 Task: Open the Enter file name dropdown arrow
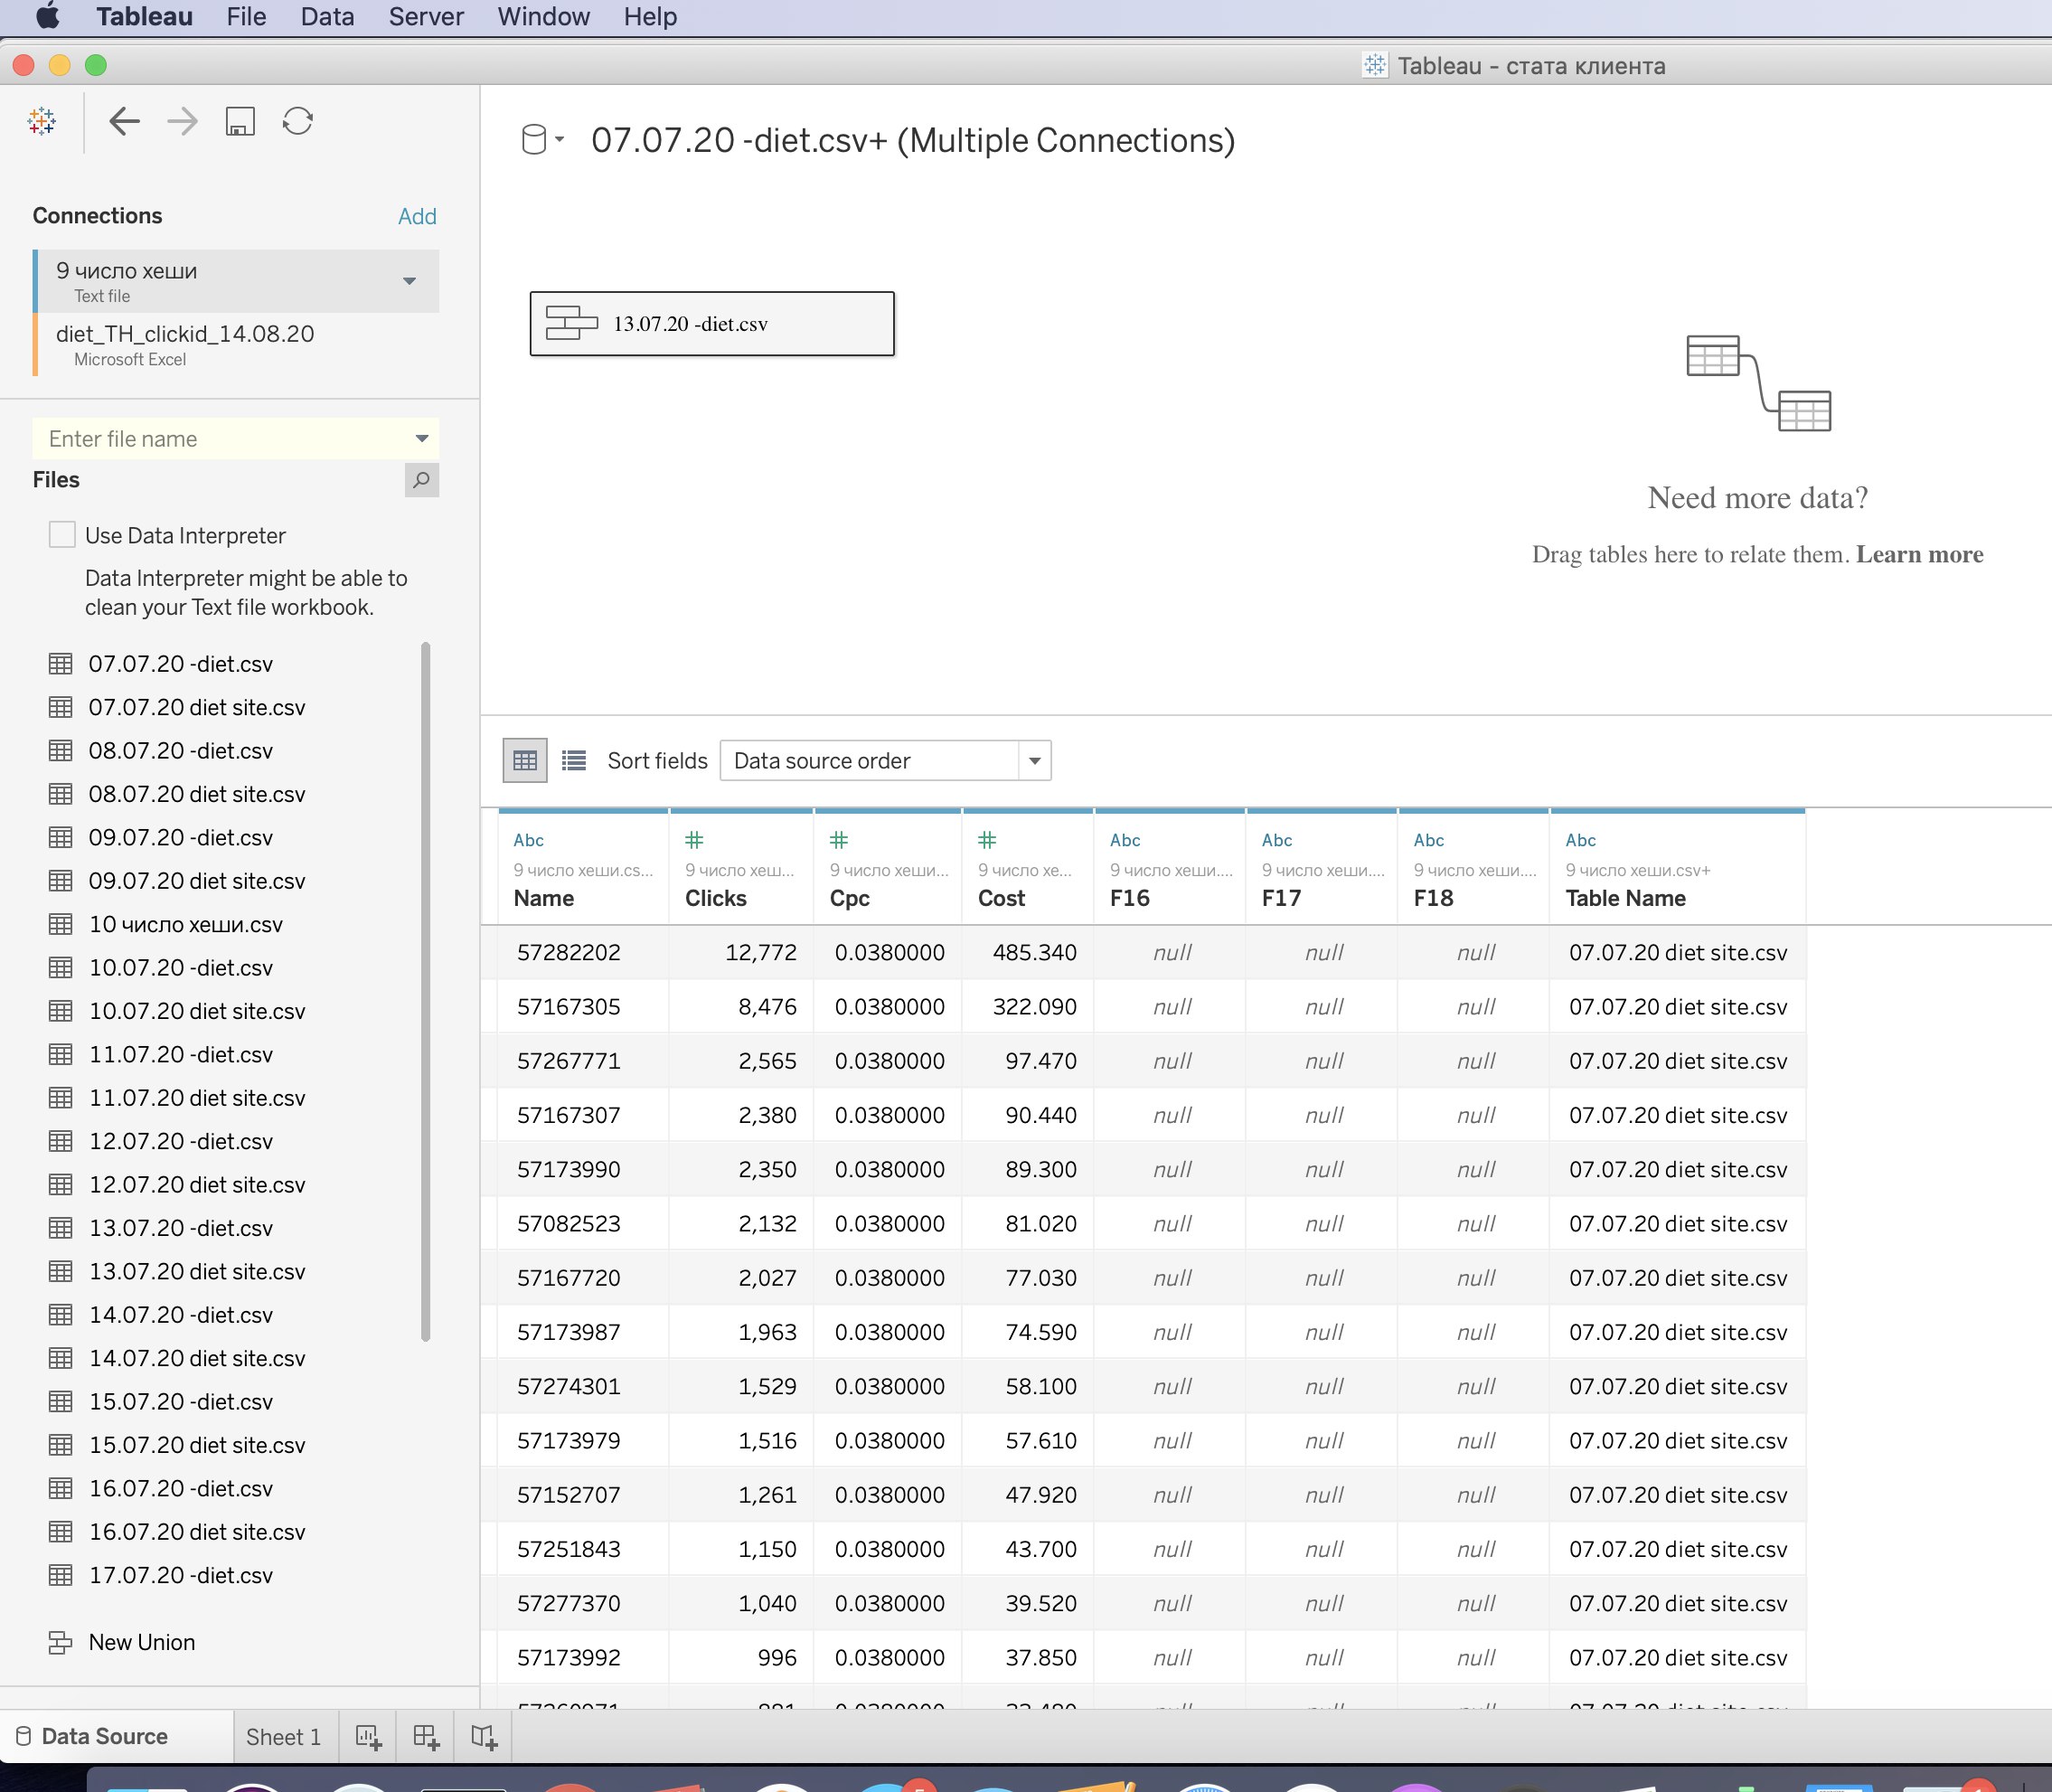[x=422, y=439]
